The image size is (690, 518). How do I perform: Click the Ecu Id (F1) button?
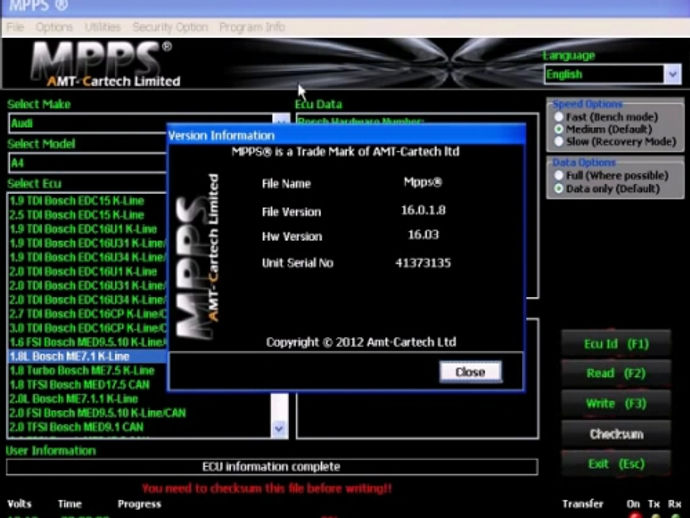point(616,344)
